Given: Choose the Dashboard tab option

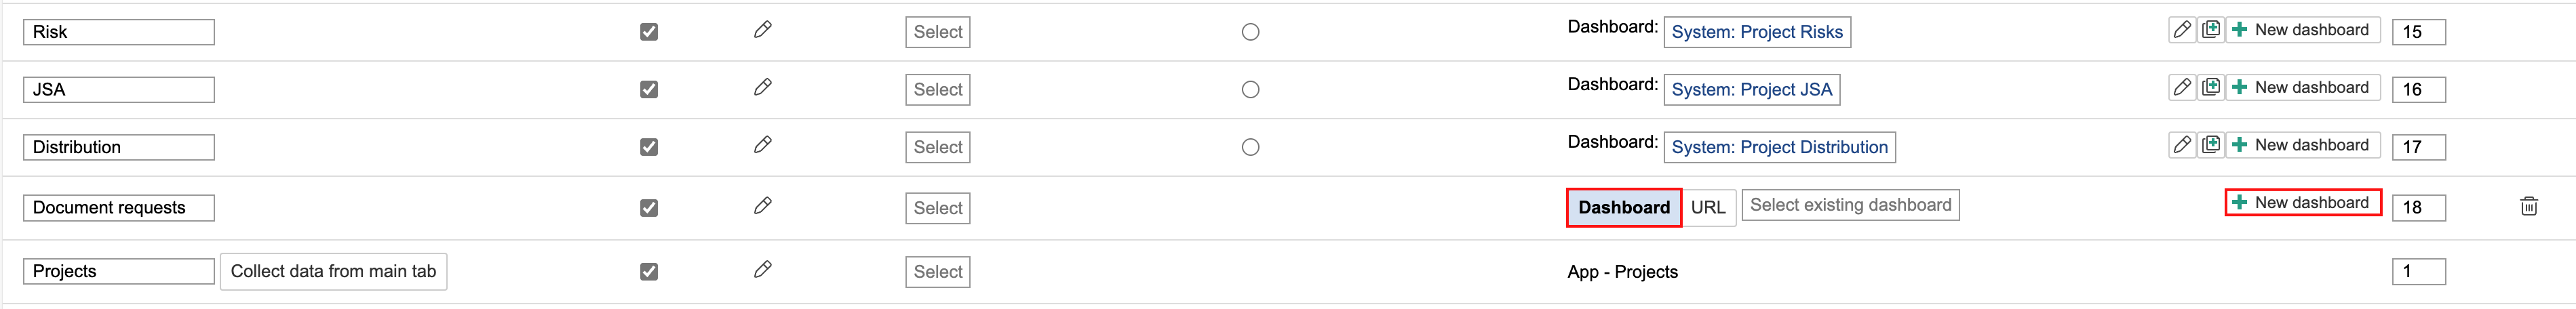Looking at the screenshot, I should click(x=1623, y=207).
